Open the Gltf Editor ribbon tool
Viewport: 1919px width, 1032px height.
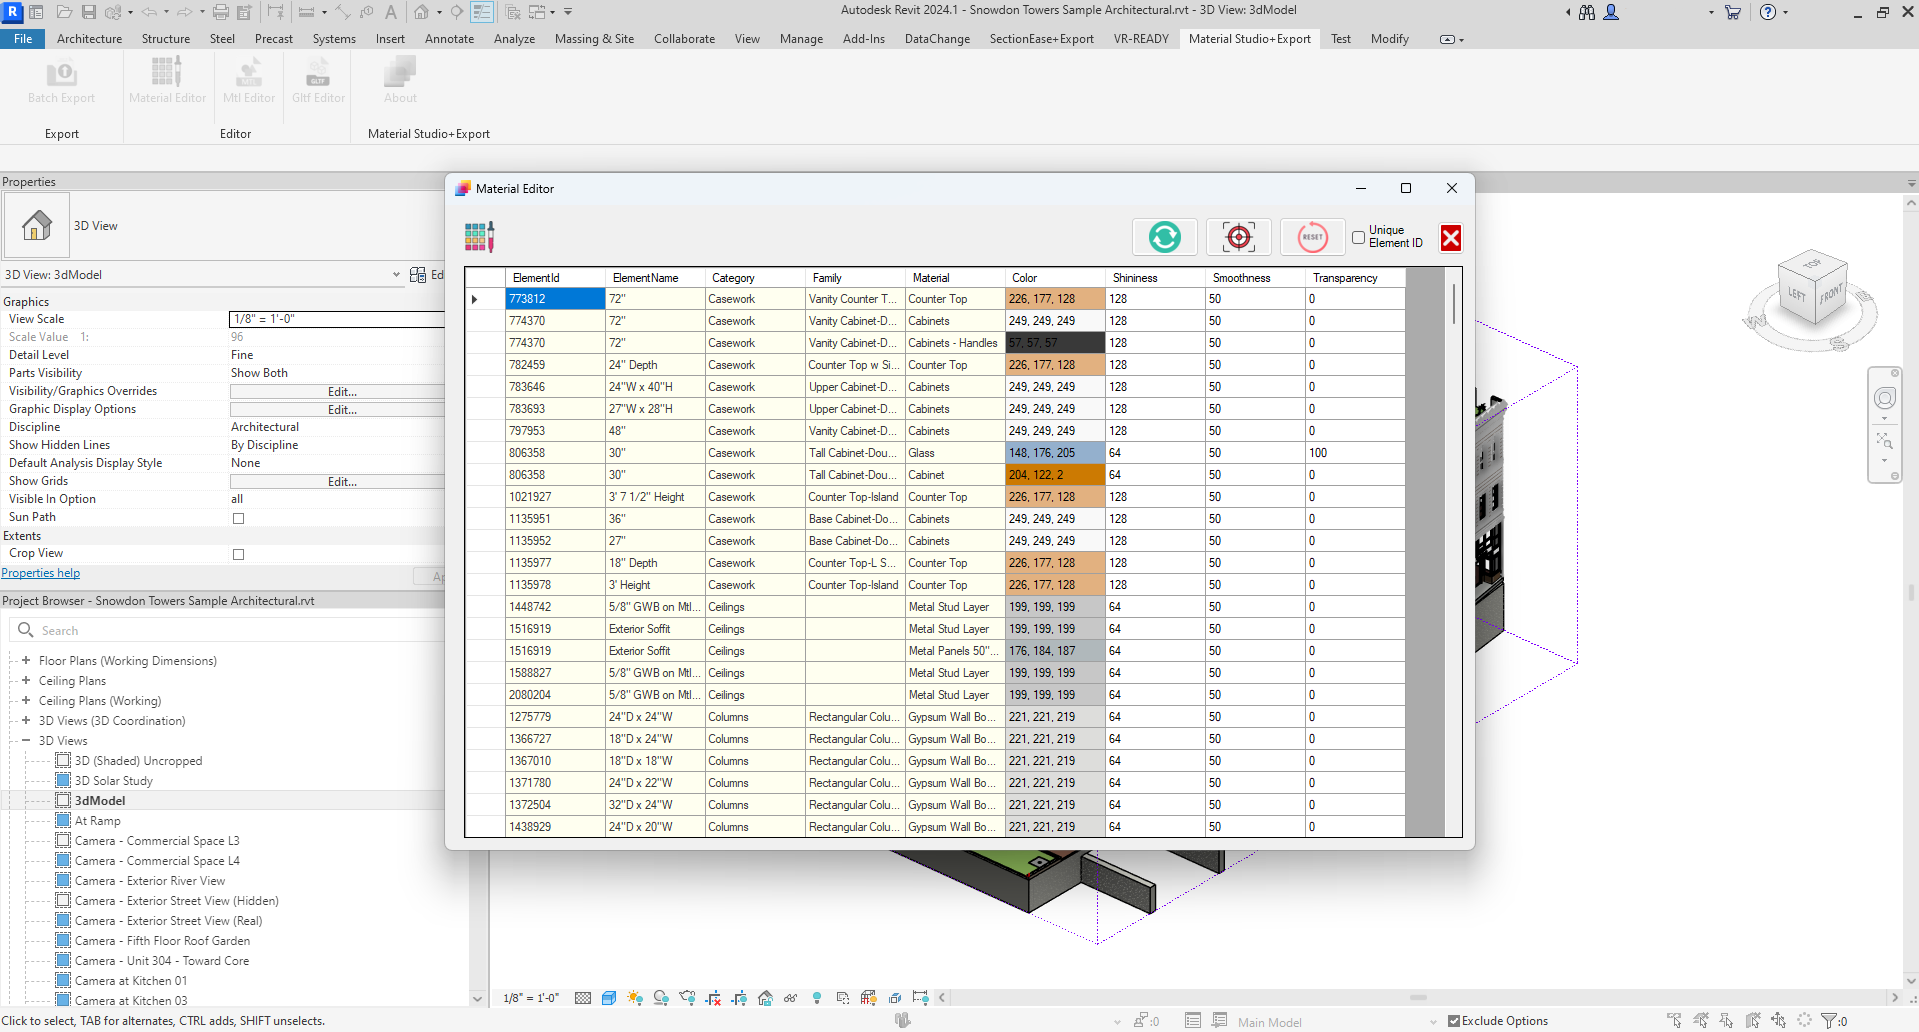pos(318,81)
